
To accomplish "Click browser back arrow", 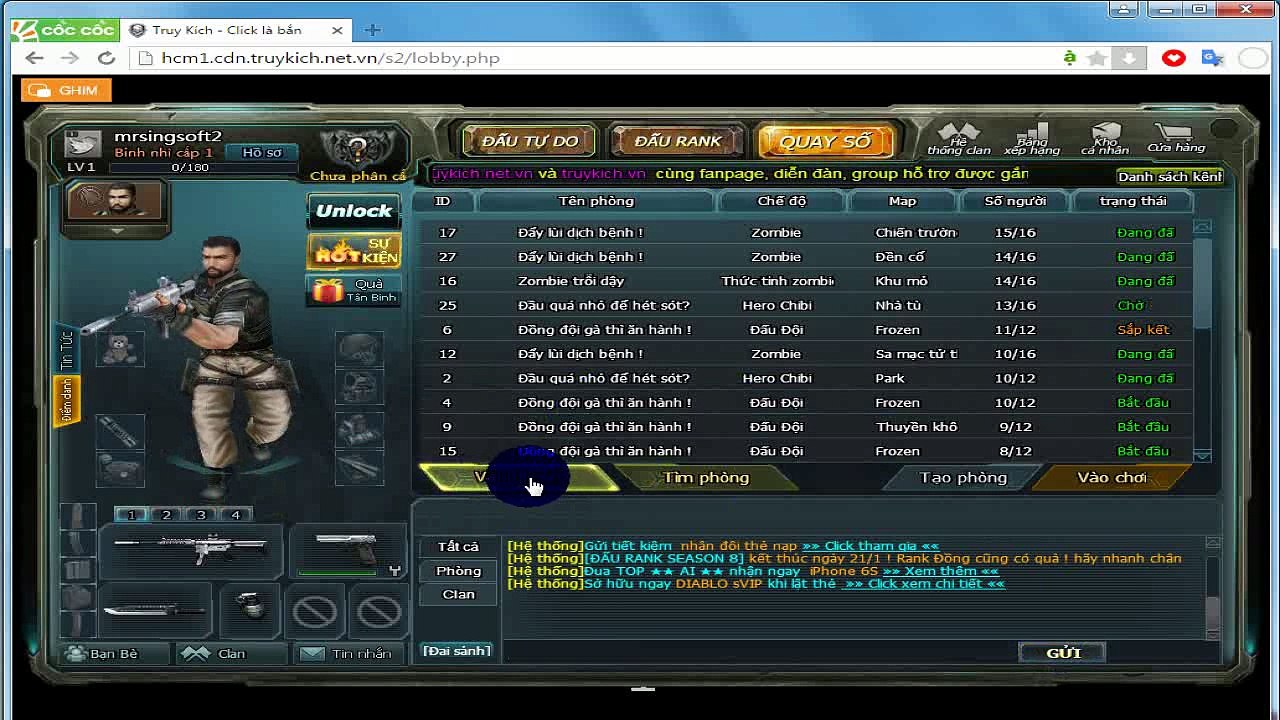I will pyautogui.click(x=35, y=58).
